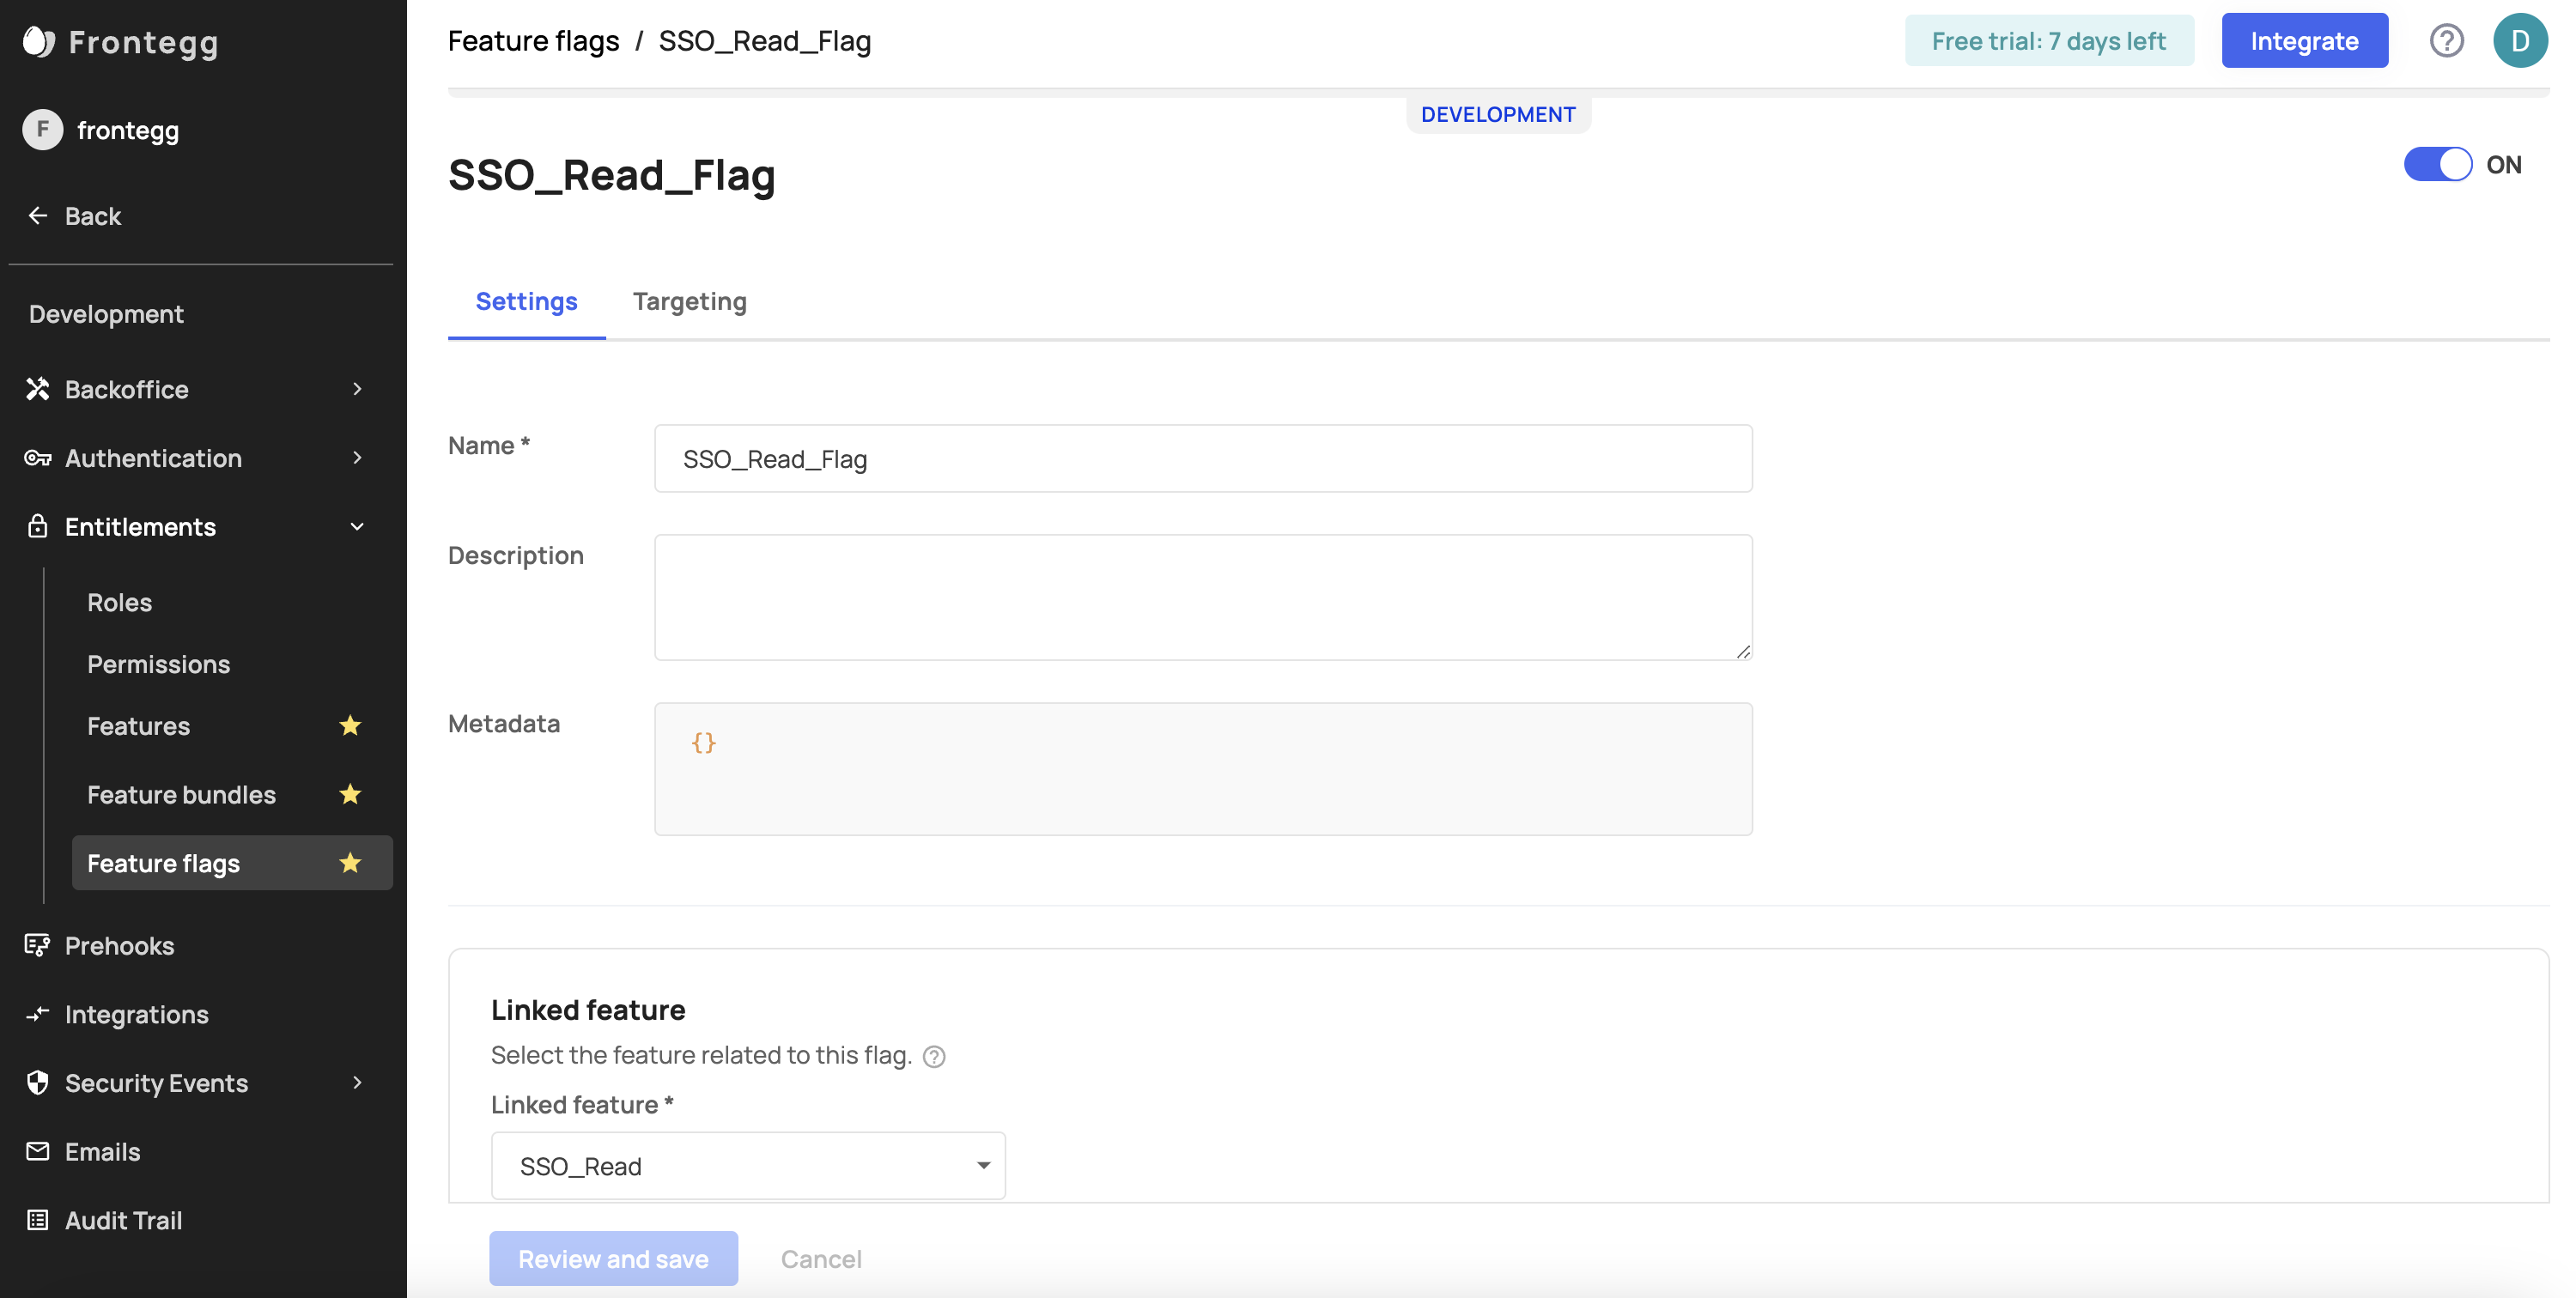Image resolution: width=2576 pixels, height=1298 pixels.
Task: Open the Linked feature SSO_Read dropdown
Action: [748, 1166]
